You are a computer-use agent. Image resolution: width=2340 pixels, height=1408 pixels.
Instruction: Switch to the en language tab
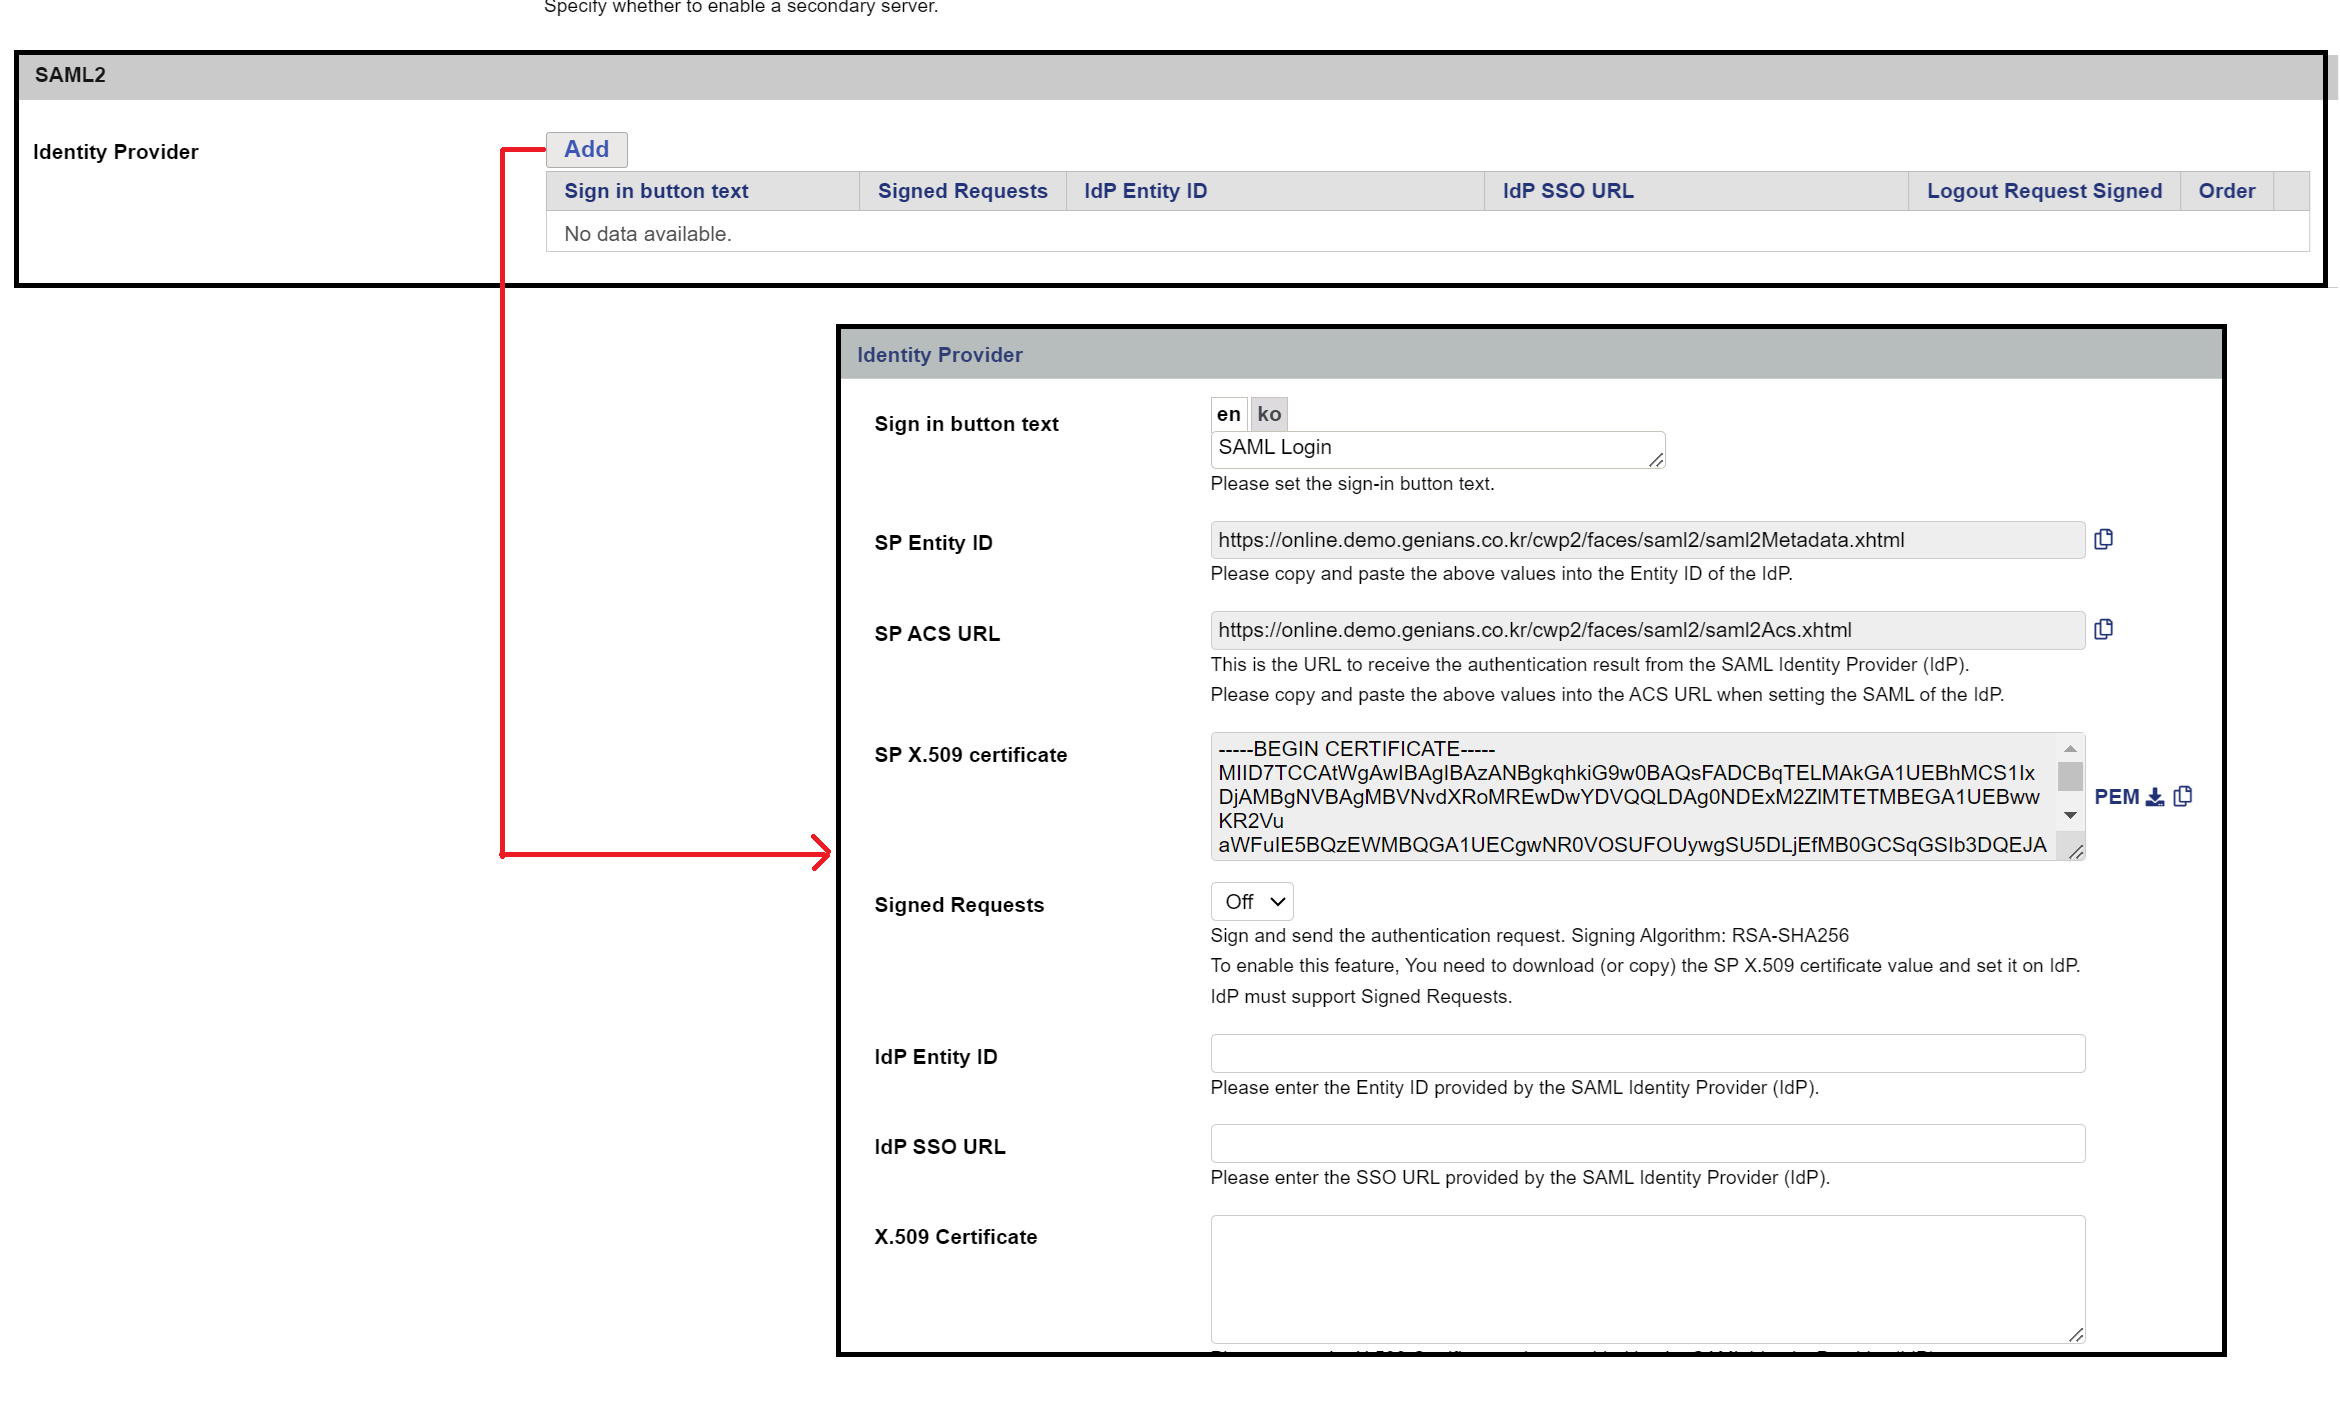pyautogui.click(x=1228, y=414)
